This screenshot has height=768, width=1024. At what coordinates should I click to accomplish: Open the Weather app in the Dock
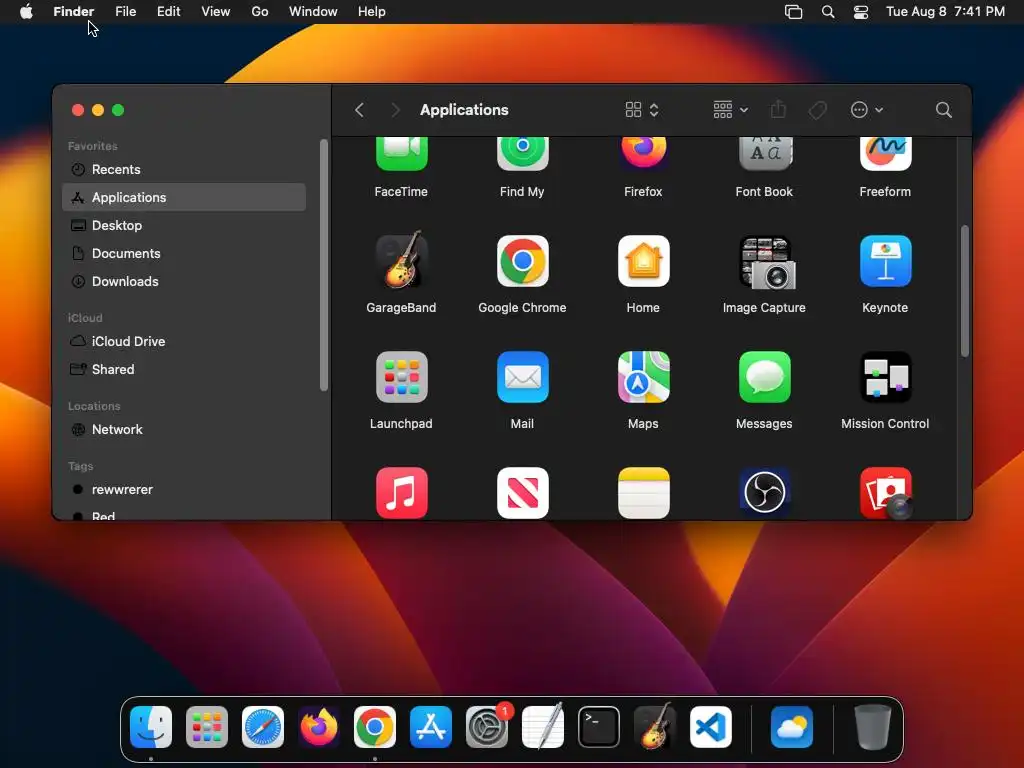(x=792, y=727)
